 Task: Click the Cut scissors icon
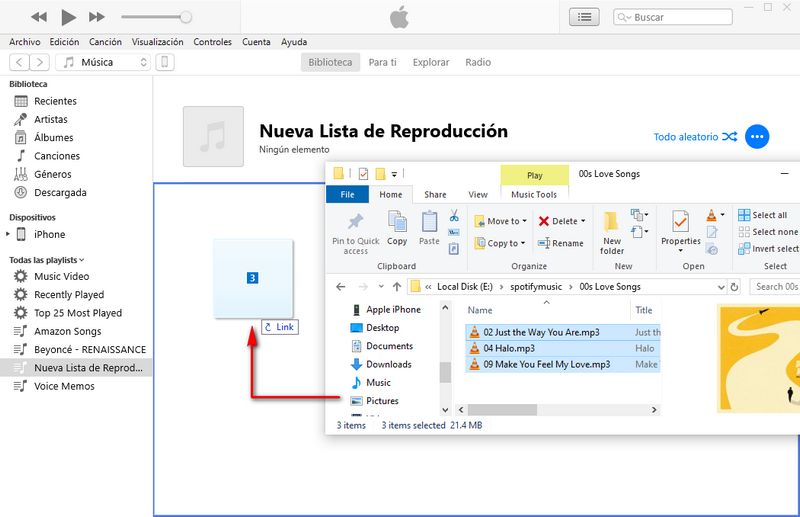(454, 216)
